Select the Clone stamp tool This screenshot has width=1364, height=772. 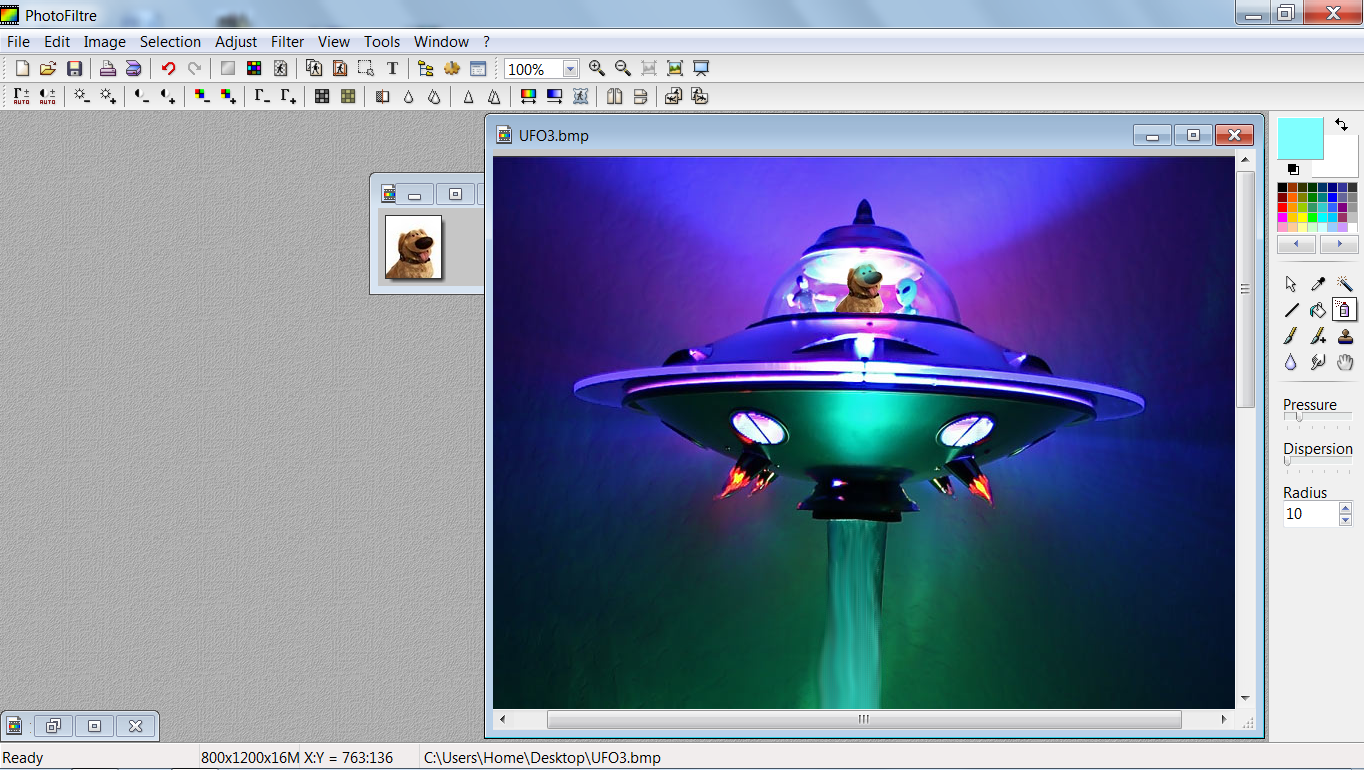pos(1345,336)
